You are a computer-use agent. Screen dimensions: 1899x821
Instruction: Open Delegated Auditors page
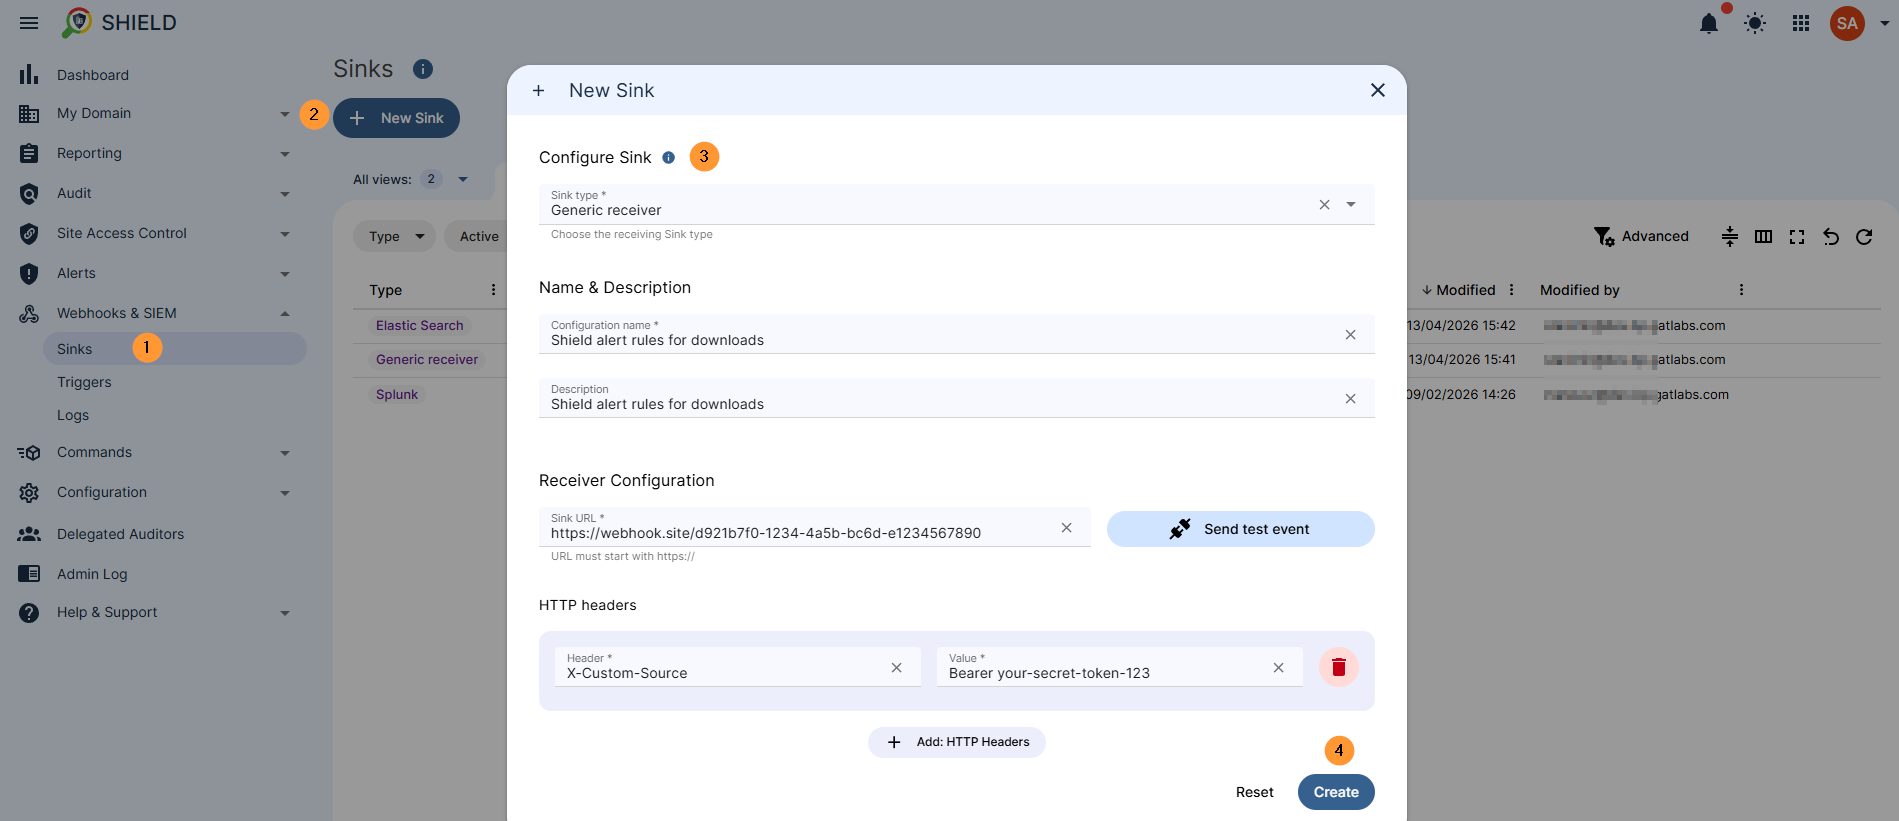(120, 534)
